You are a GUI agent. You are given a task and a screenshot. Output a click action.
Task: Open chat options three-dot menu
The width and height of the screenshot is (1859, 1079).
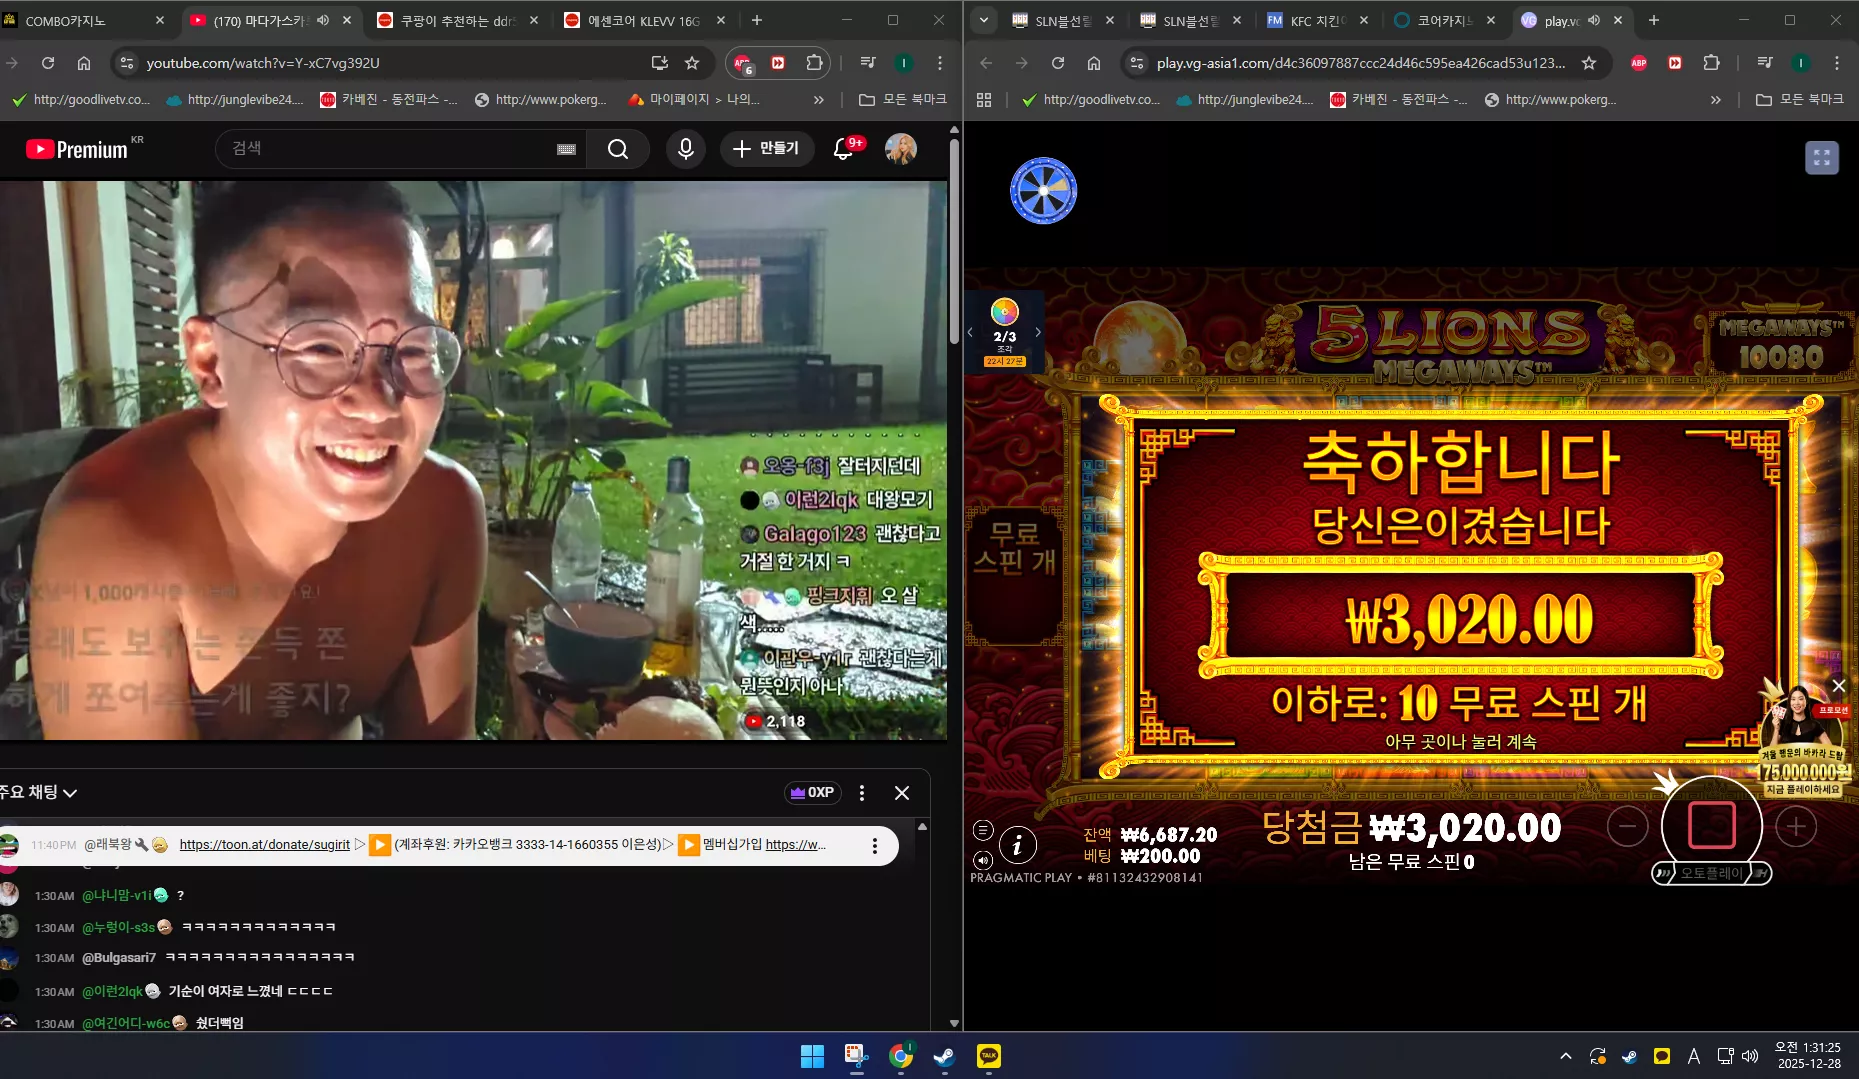click(x=862, y=793)
